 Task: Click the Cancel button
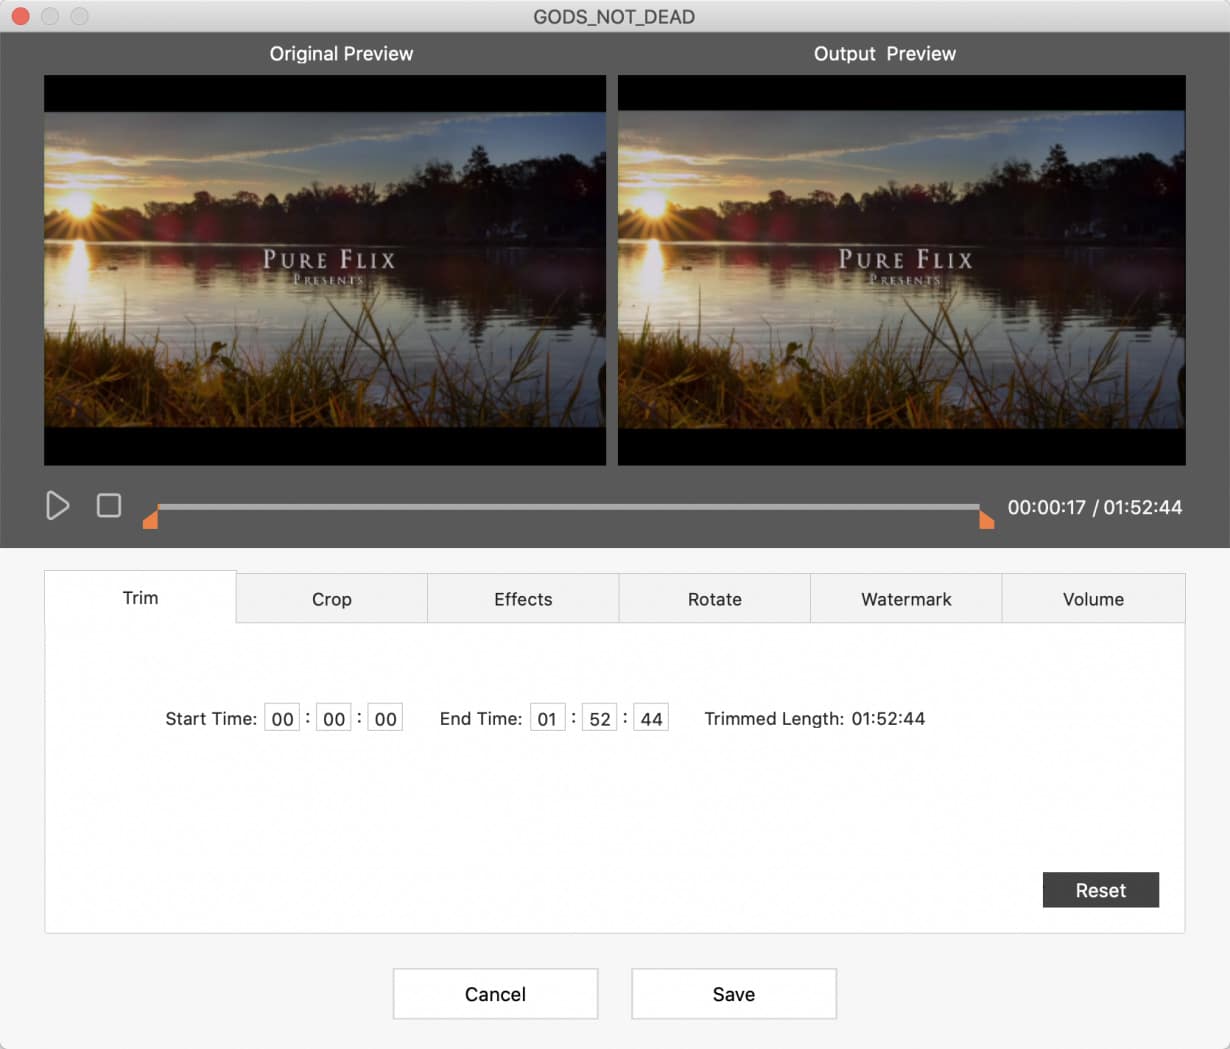coord(495,994)
